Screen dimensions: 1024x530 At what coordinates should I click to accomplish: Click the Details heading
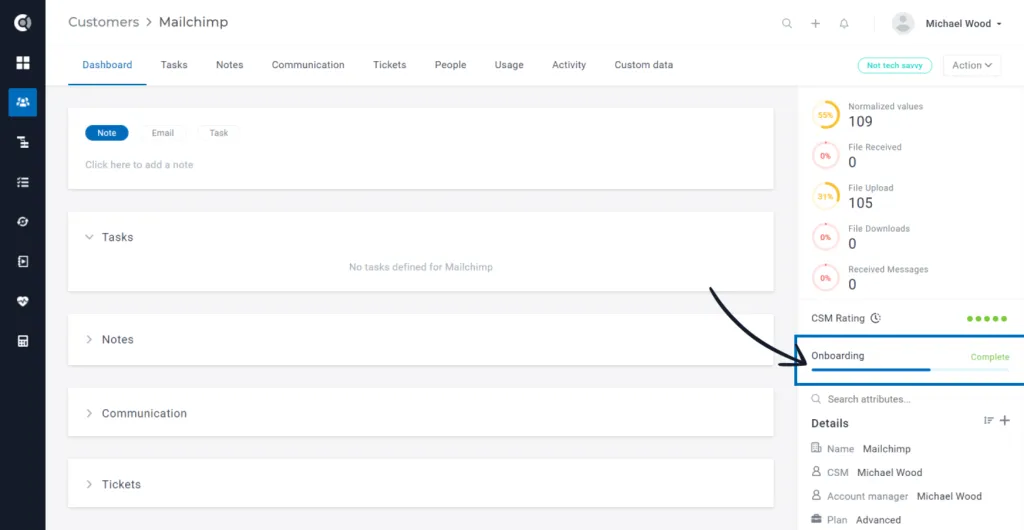click(x=829, y=423)
